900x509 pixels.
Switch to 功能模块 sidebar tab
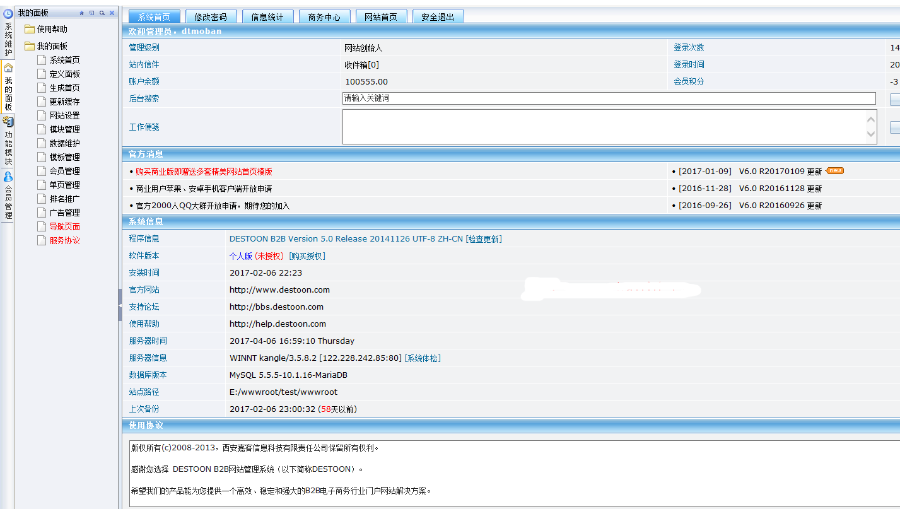tap(8, 148)
